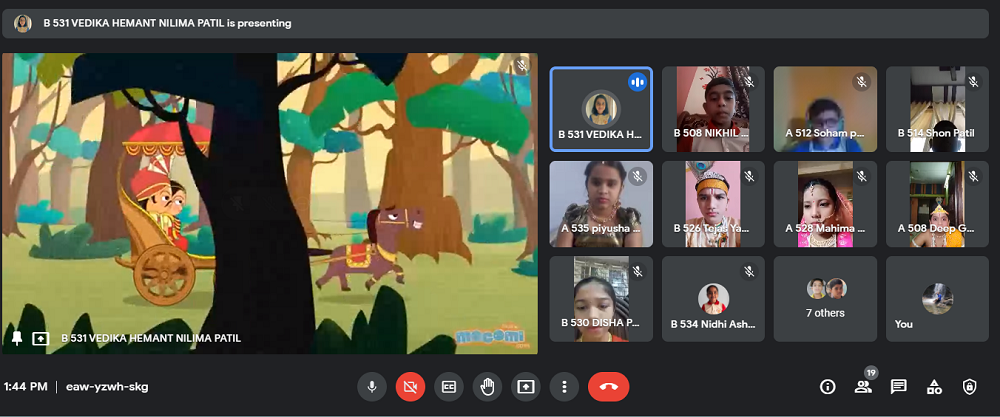Turn on the camera with red video button
The image size is (1000, 417).
pos(410,387)
